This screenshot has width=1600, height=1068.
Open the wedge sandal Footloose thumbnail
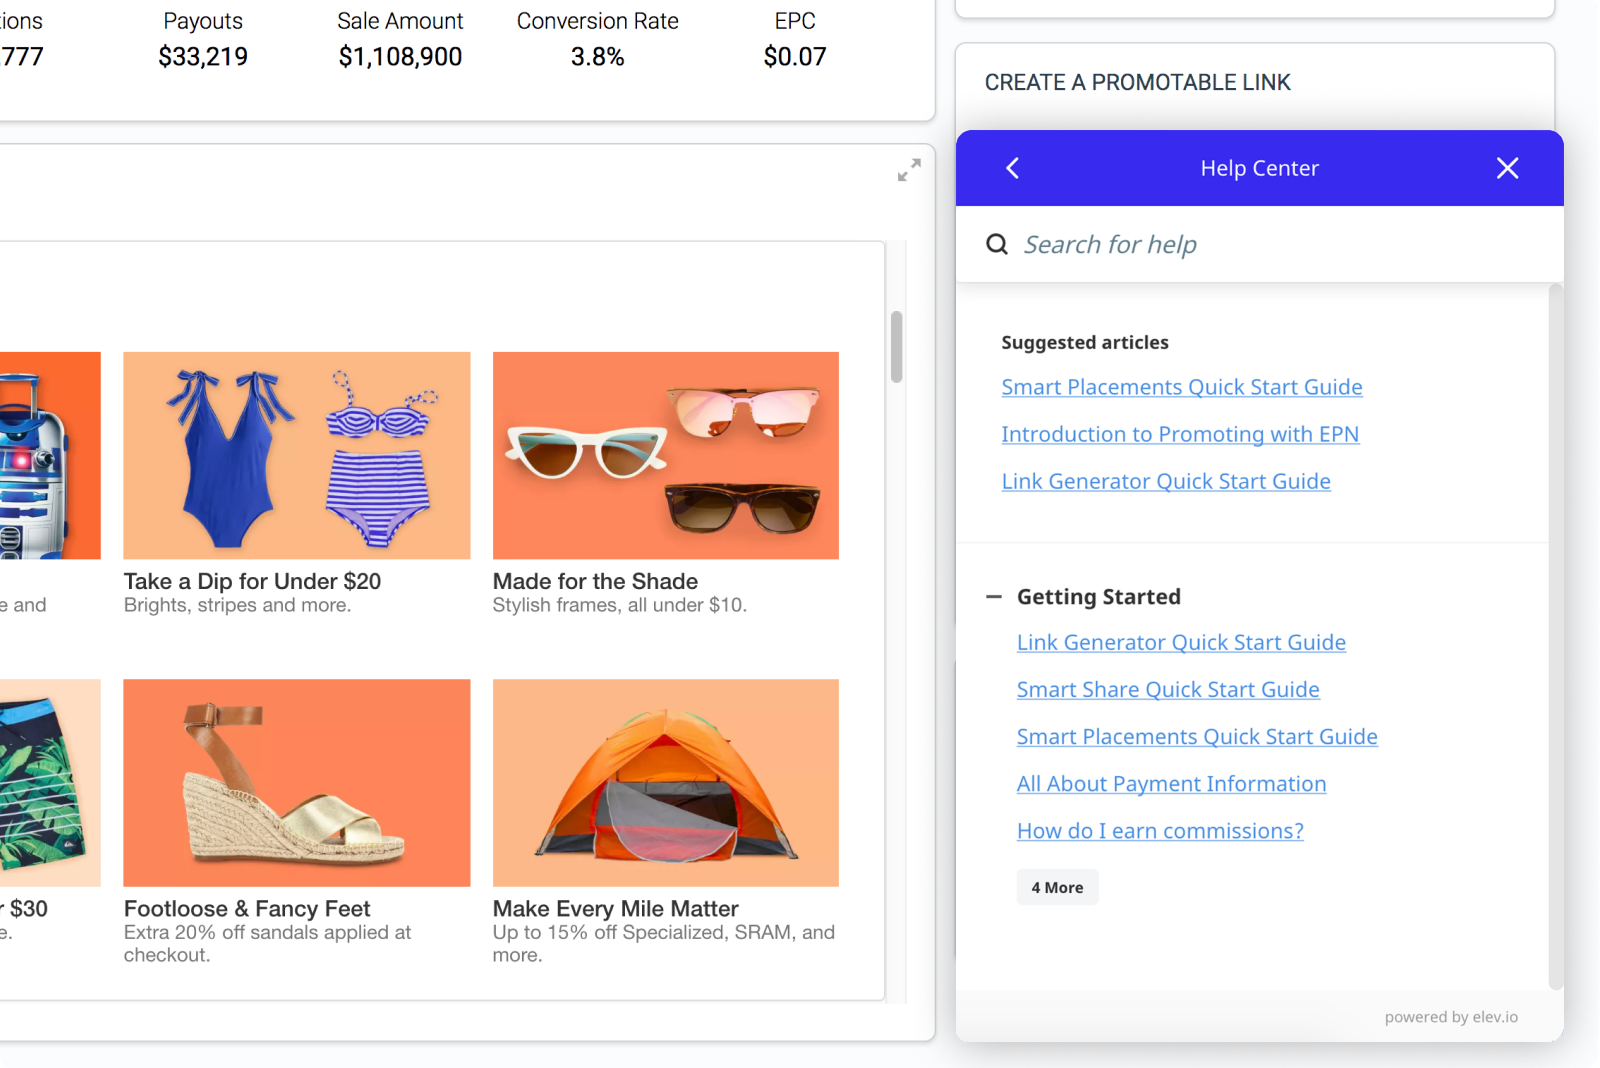point(297,783)
